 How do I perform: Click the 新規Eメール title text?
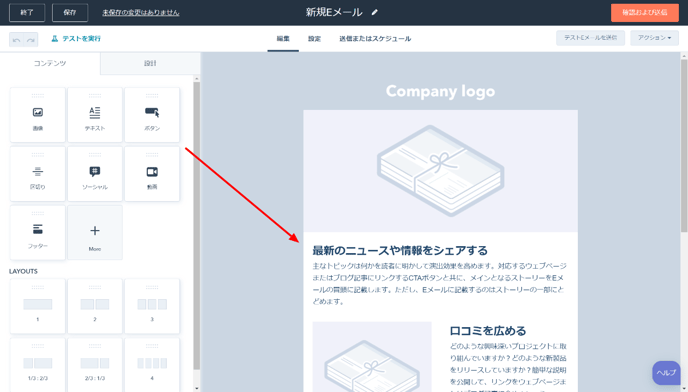click(334, 12)
